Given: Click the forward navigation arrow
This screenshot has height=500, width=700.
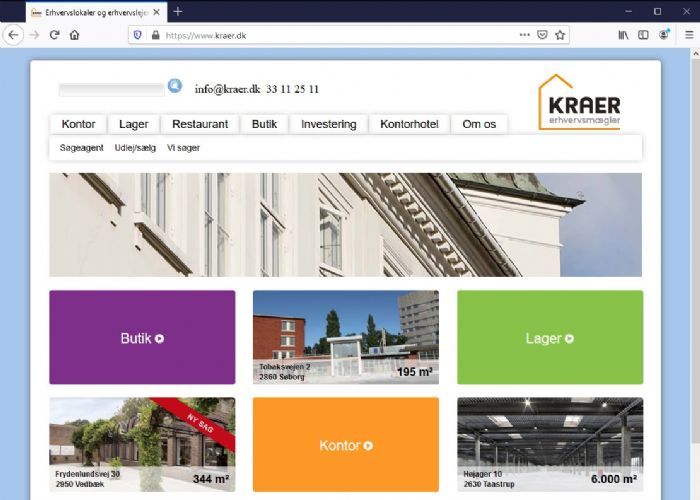Looking at the screenshot, I should point(34,35).
